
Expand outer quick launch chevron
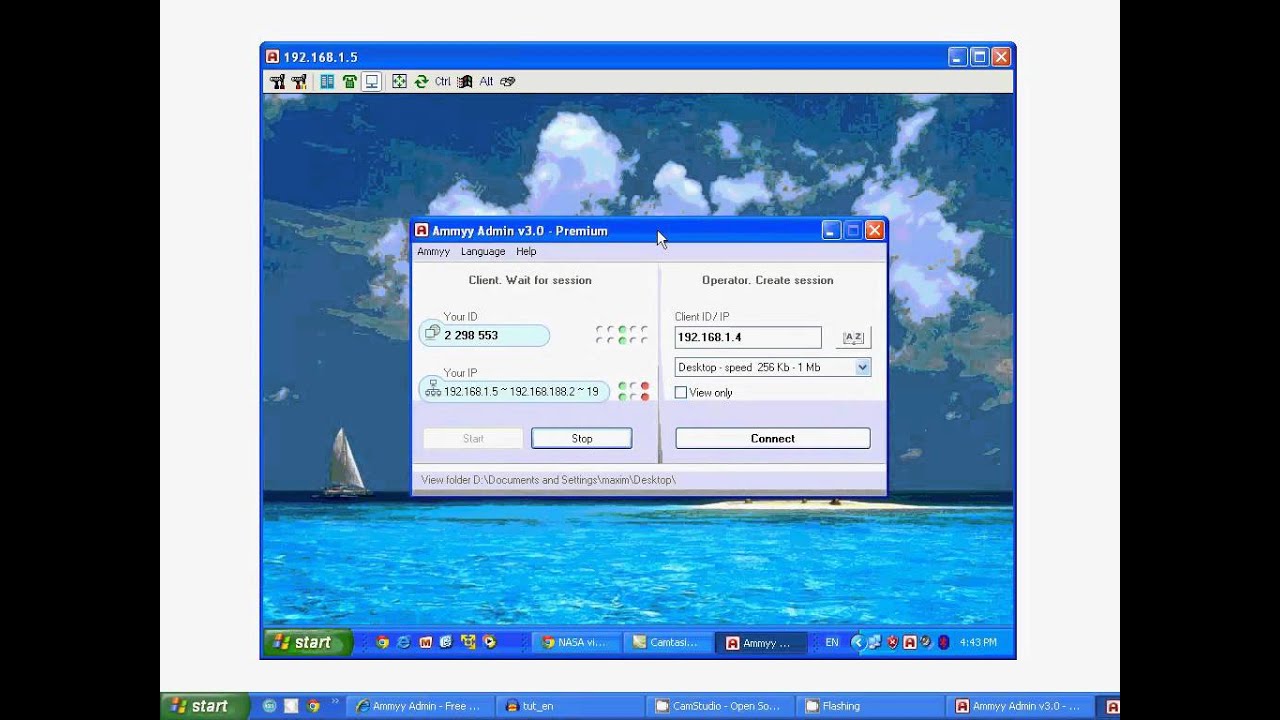pyautogui.click(x=335, y=702)
